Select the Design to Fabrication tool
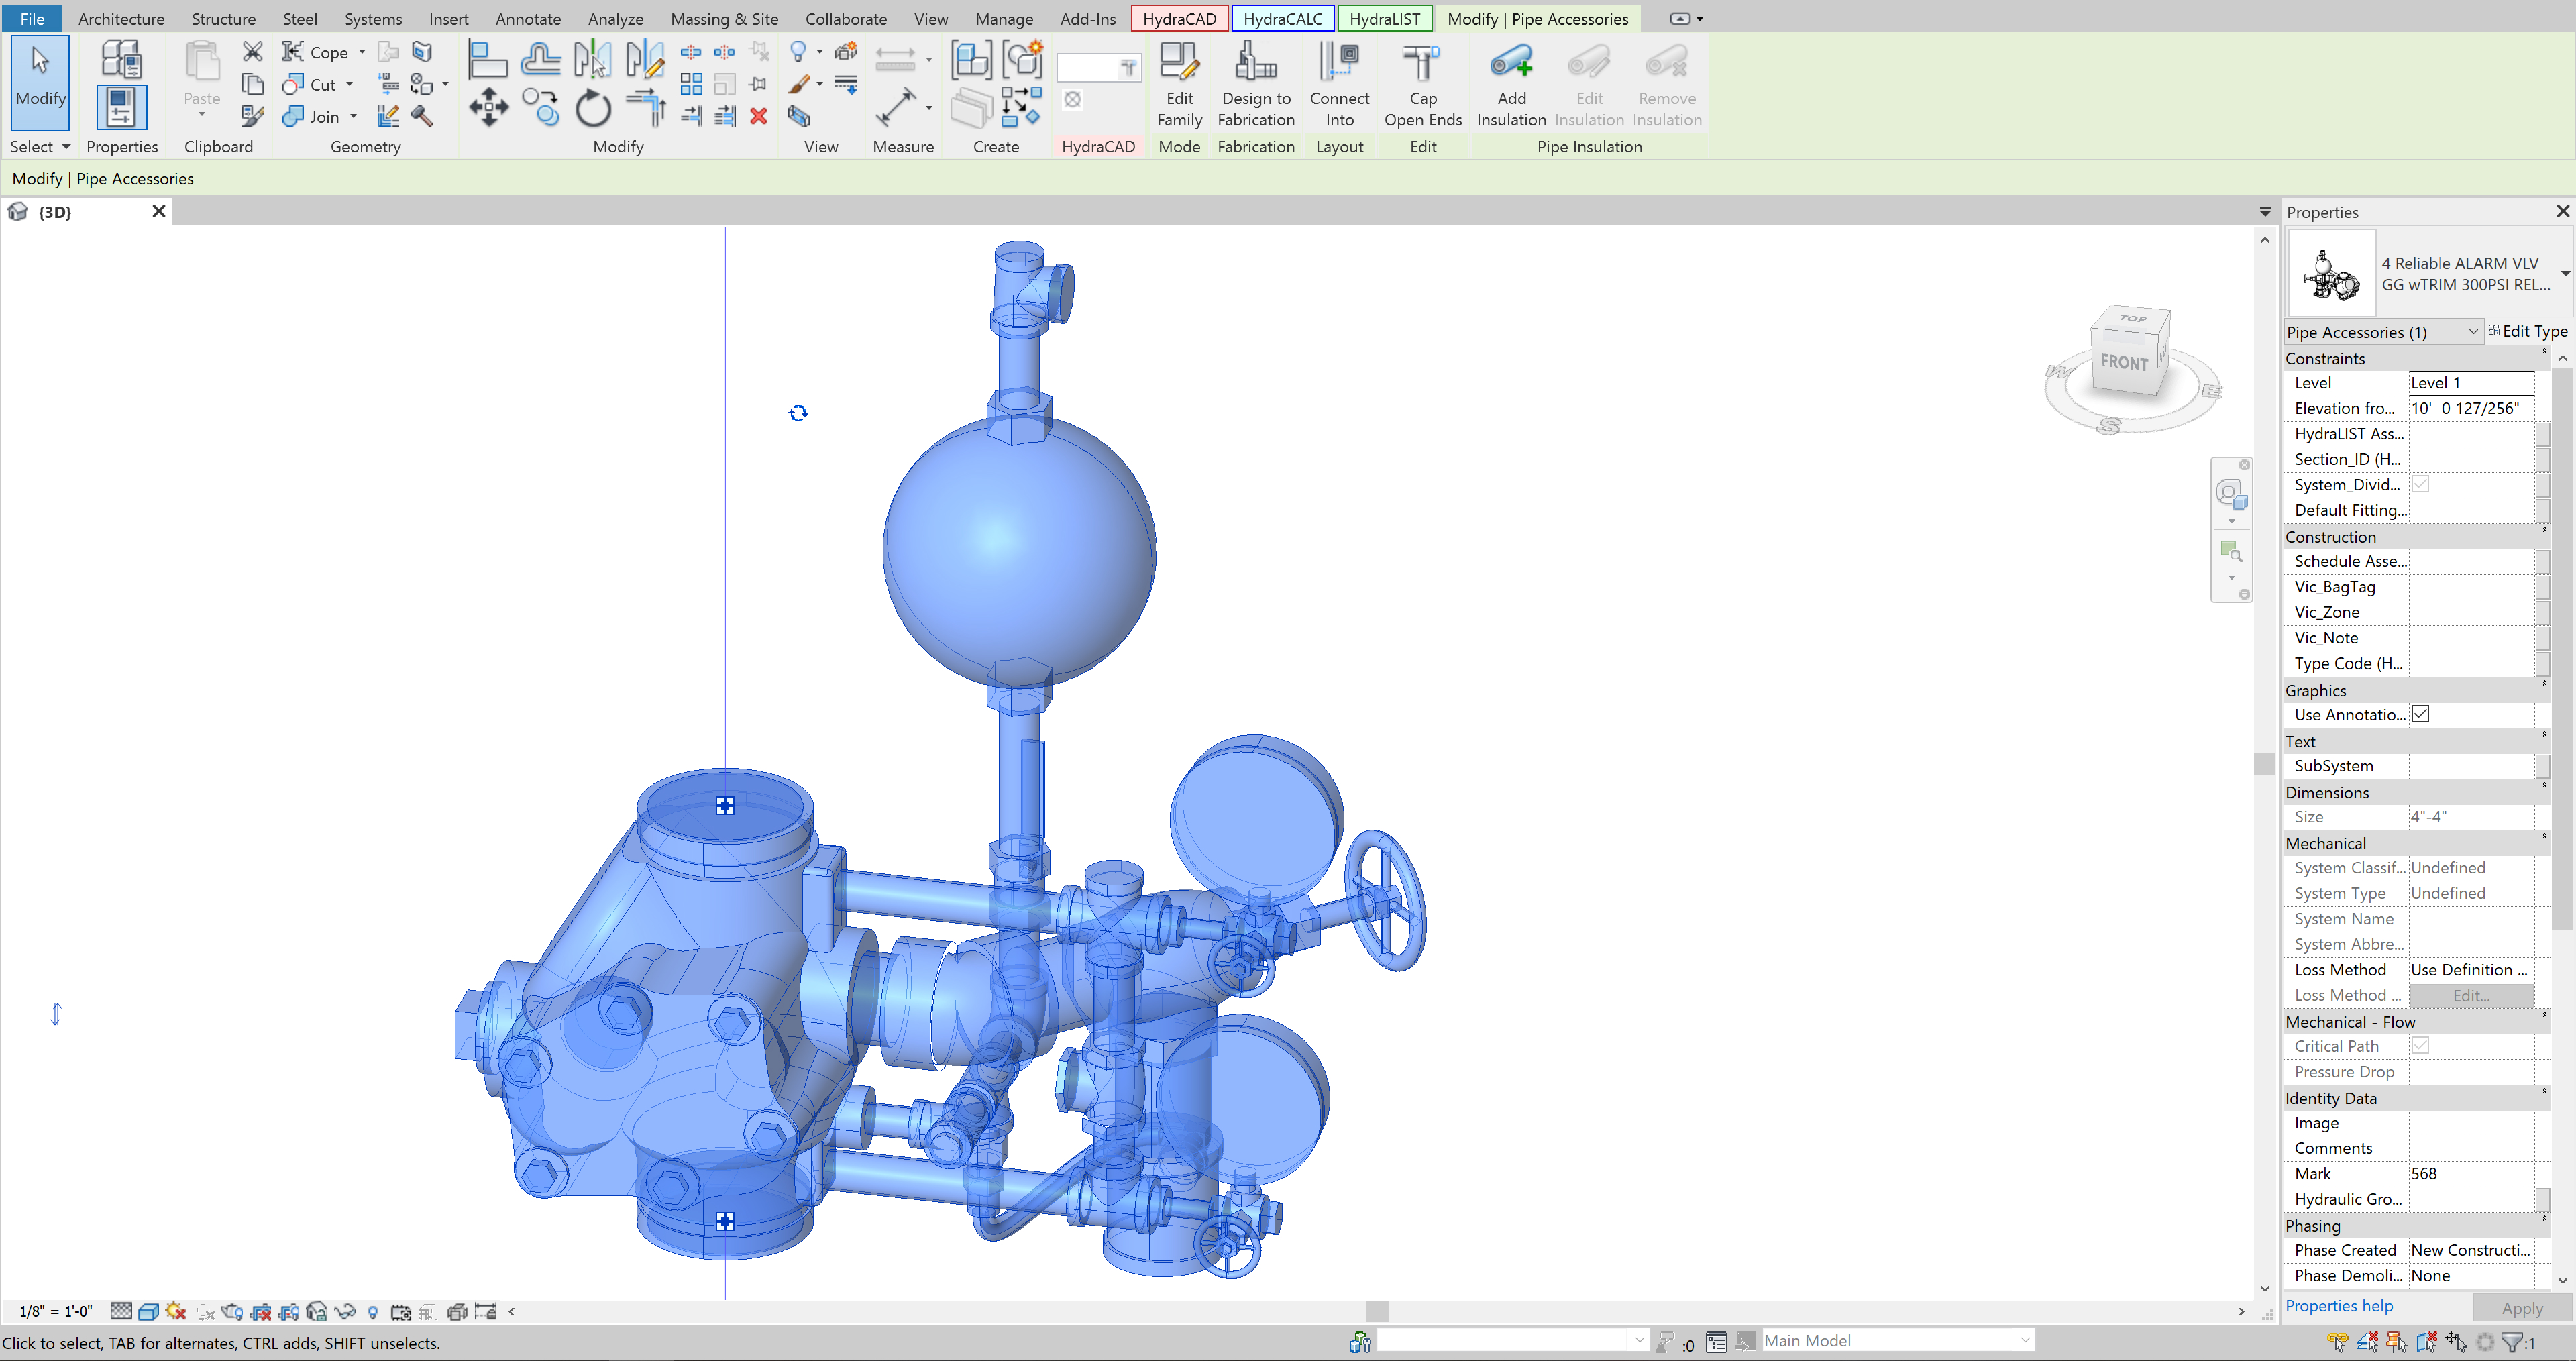 click(x=1256, y=85)
